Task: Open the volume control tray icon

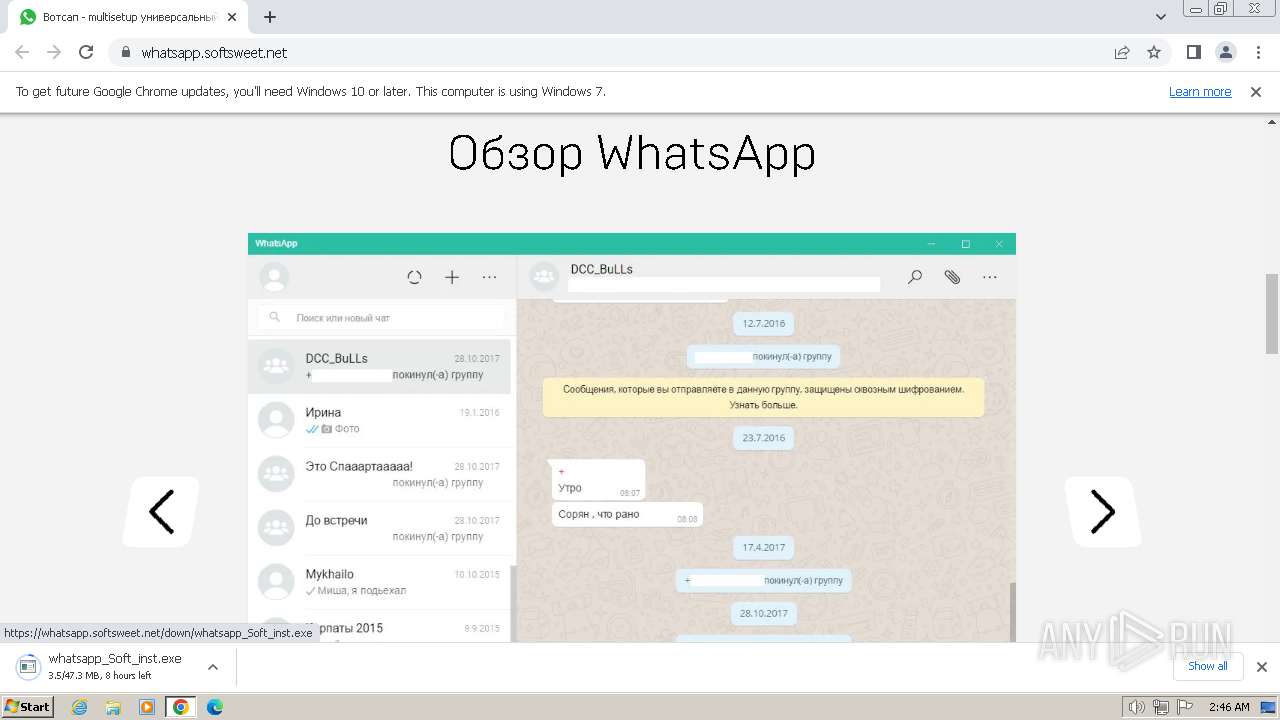Action: point(1136,707)
